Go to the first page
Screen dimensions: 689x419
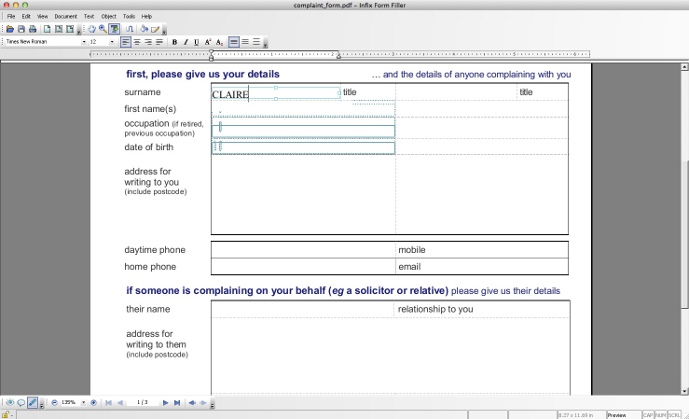point(109,402)
